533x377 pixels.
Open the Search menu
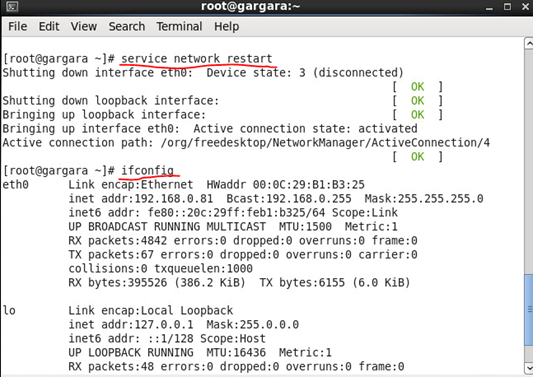tap(127, 27)
